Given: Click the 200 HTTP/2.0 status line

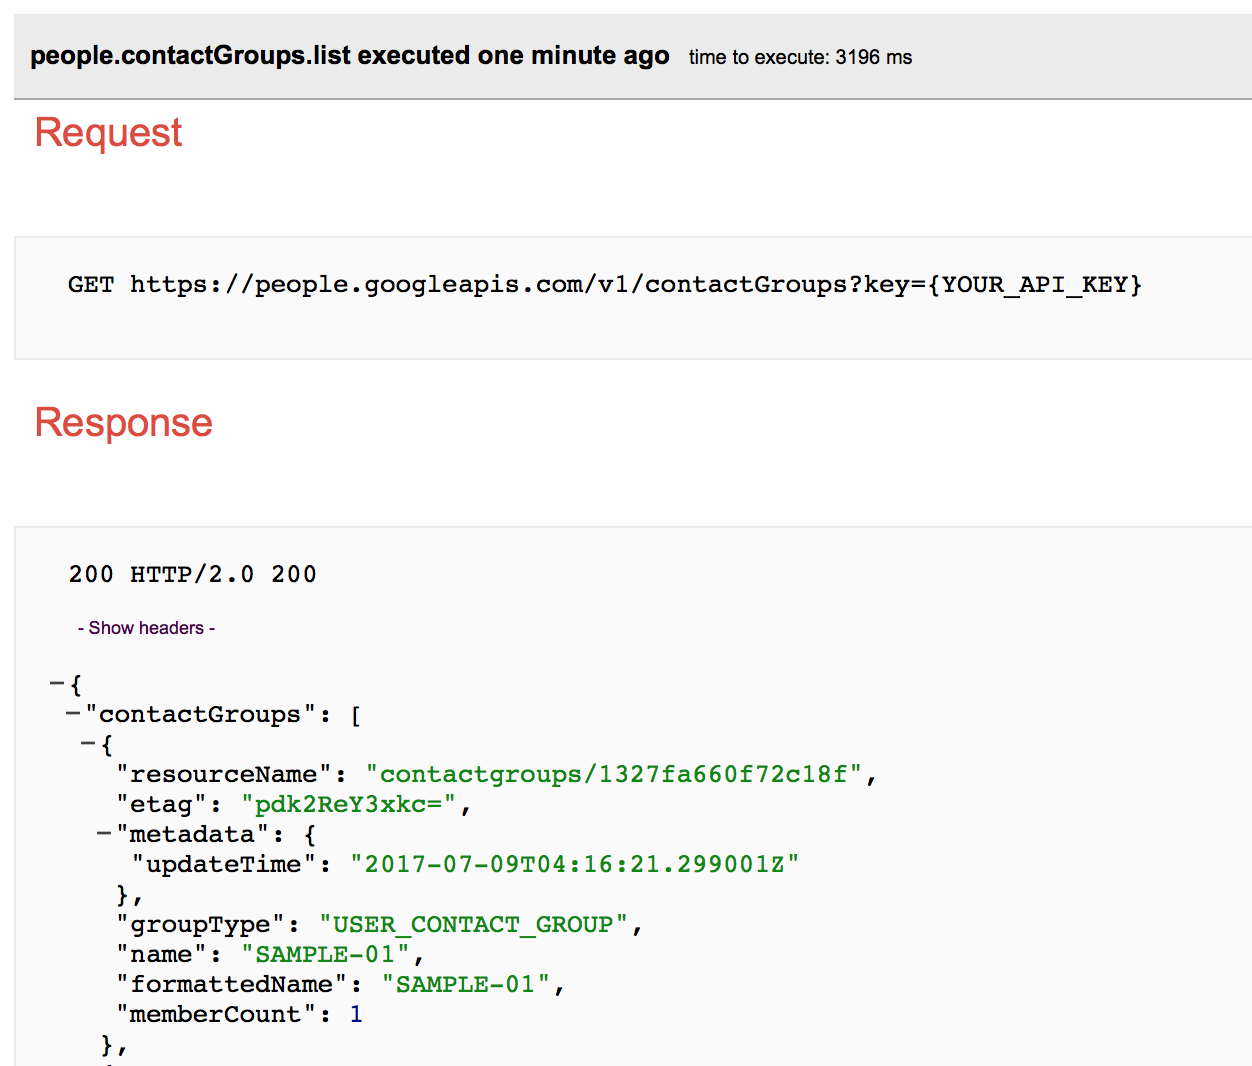Looking at the screenshot, I should pos(192,574).
